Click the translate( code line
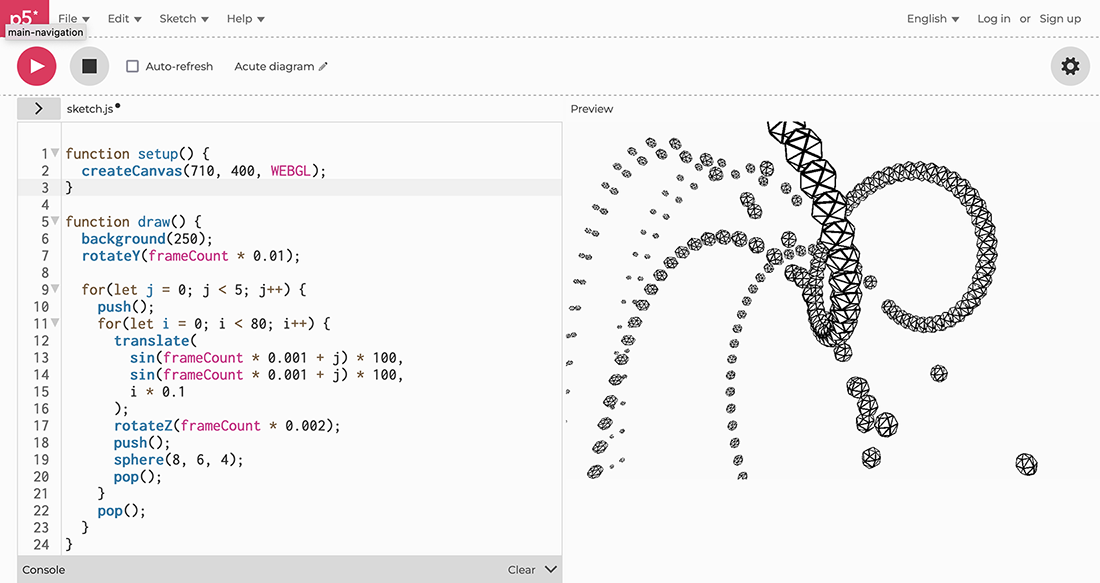This screenshot has height=583, width=1100. pos(156,340)
